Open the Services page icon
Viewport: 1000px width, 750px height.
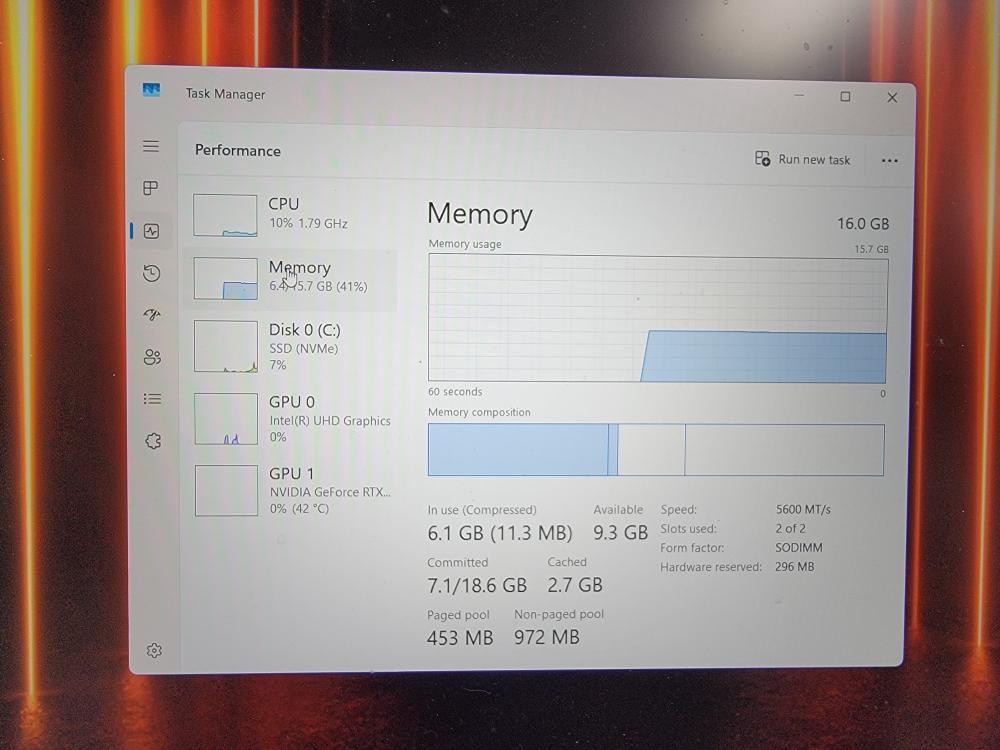(x=152, y=441)
